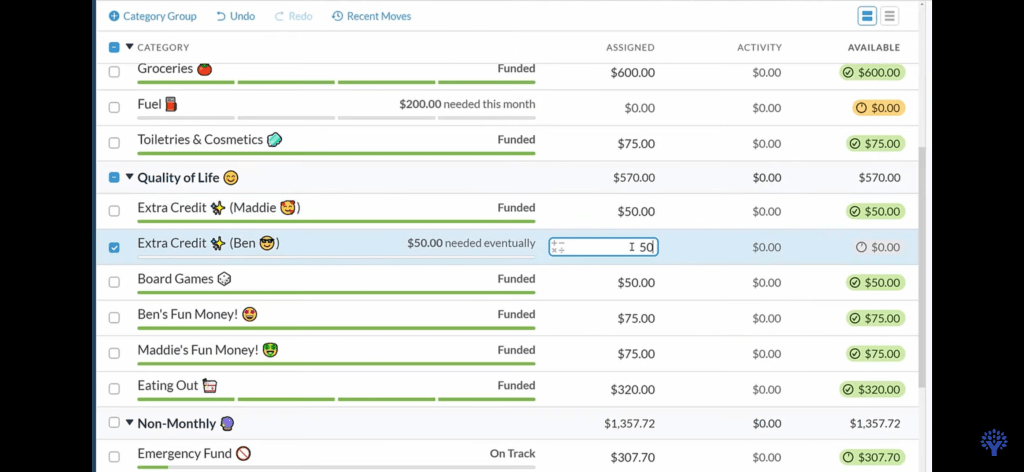1024x472 pixels.
Task: Click the Undo button
Action: pos(235,16)
